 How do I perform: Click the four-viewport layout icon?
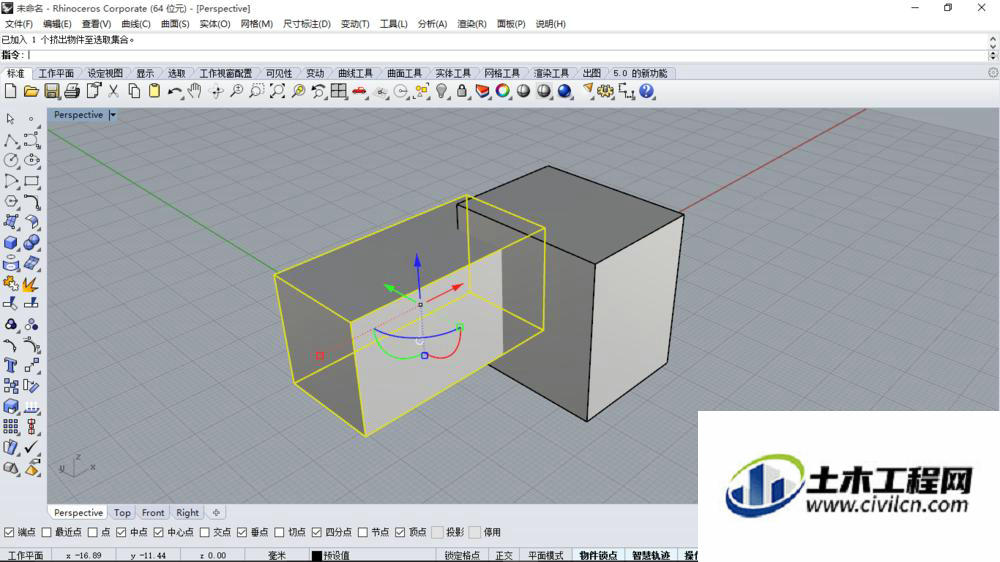[339, 91]
